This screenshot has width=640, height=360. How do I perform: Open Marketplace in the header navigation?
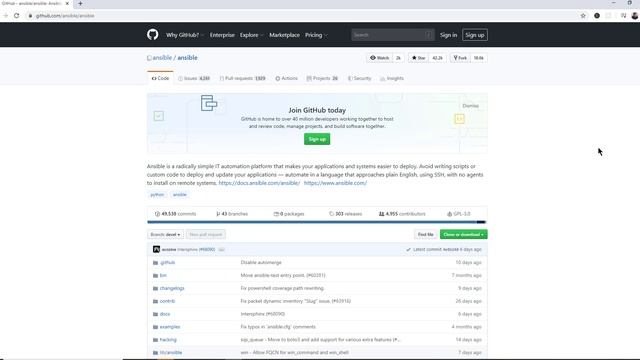284,35
